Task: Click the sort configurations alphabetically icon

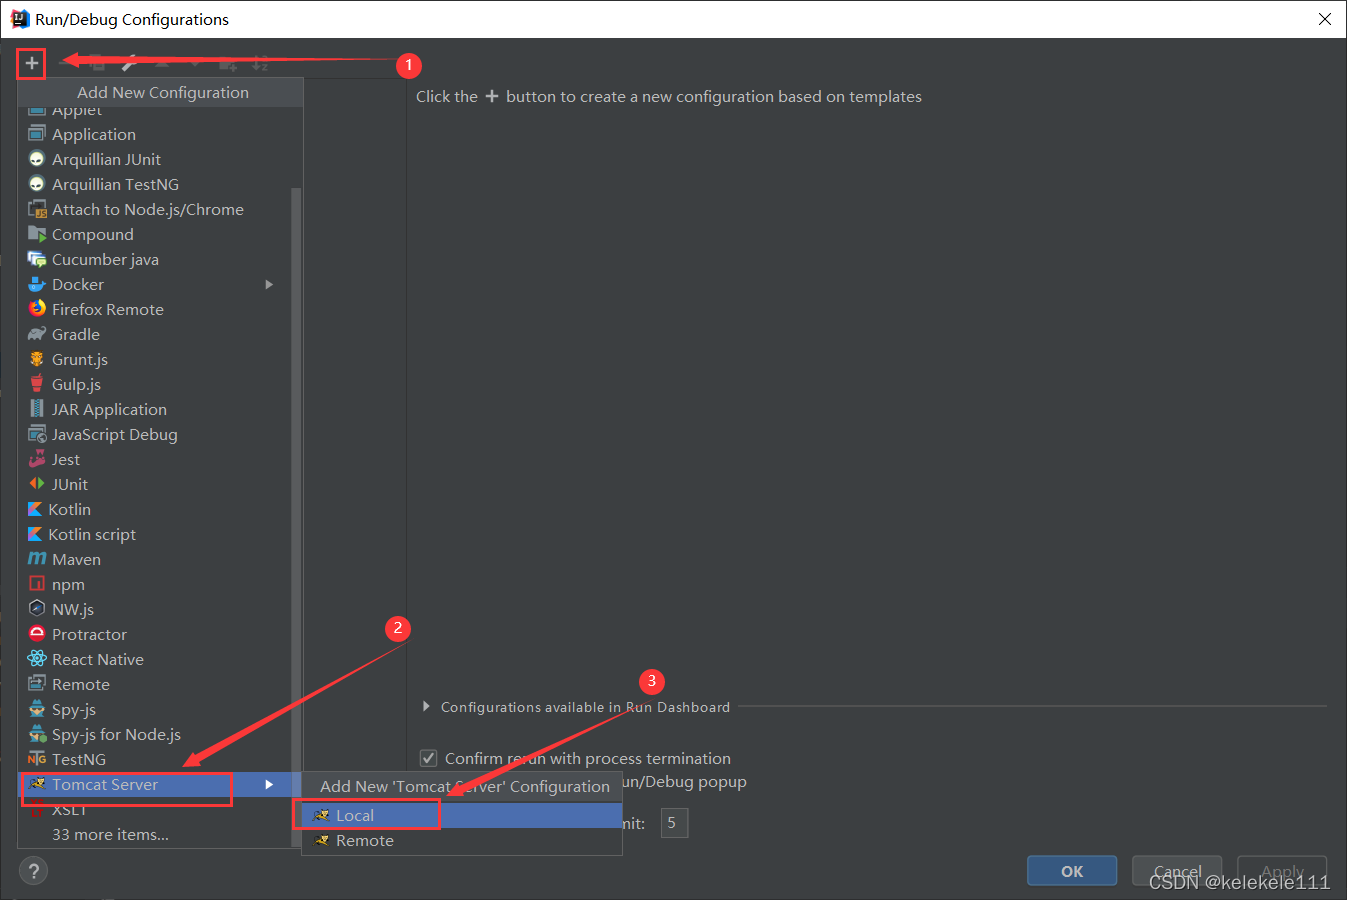Action: (259, 64)
